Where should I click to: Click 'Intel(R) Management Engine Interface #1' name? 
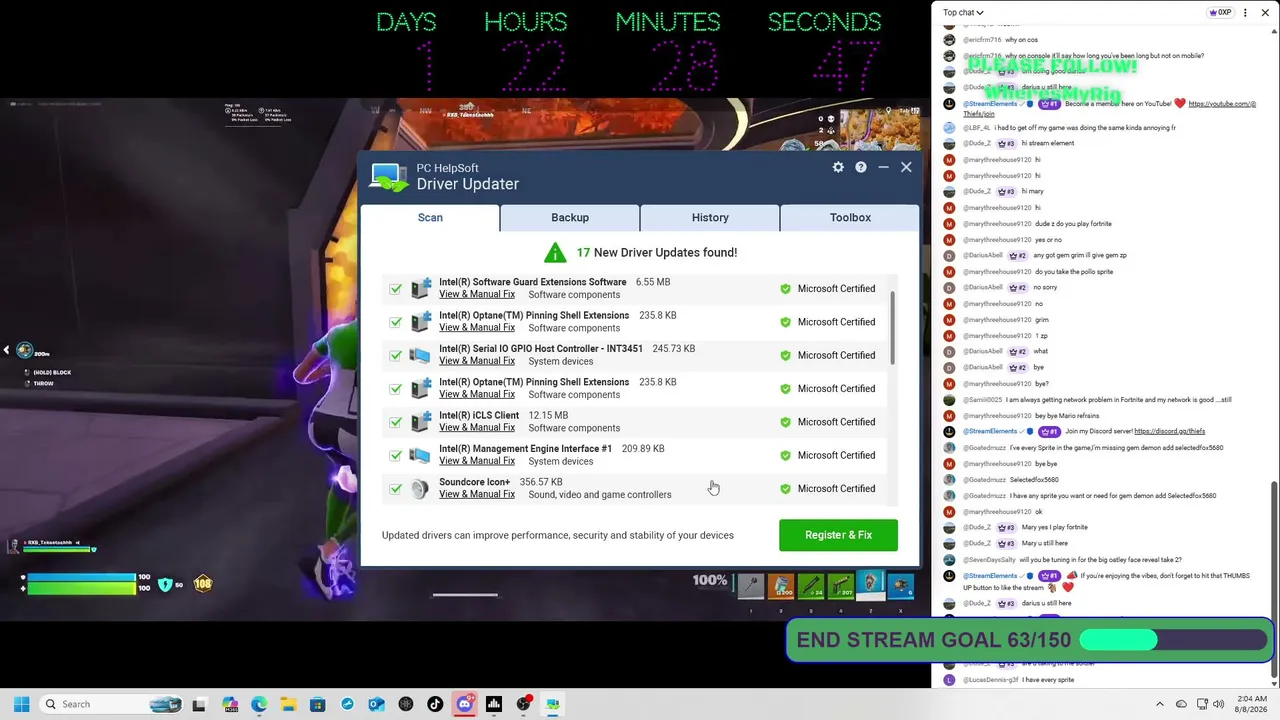pyautogui.click(x=525, y=449)
